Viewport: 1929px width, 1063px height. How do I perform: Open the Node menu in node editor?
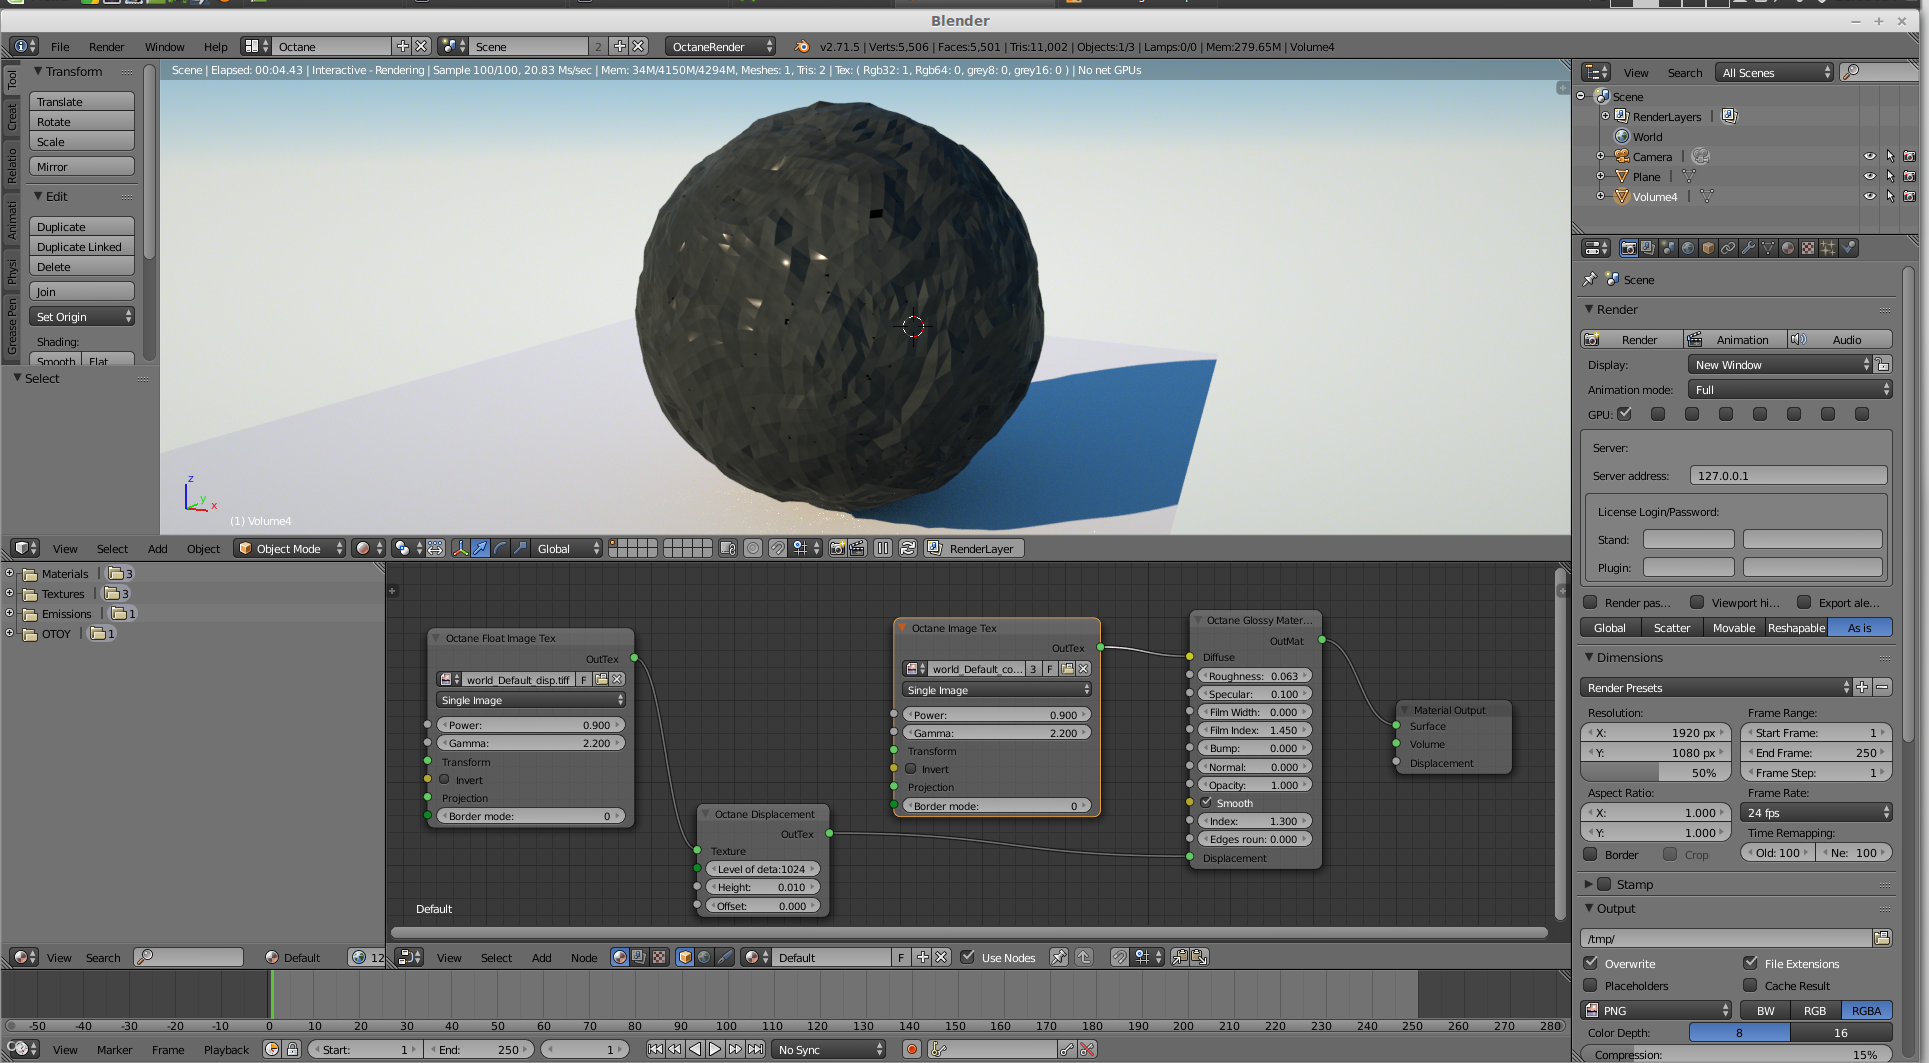coord(583,957)
